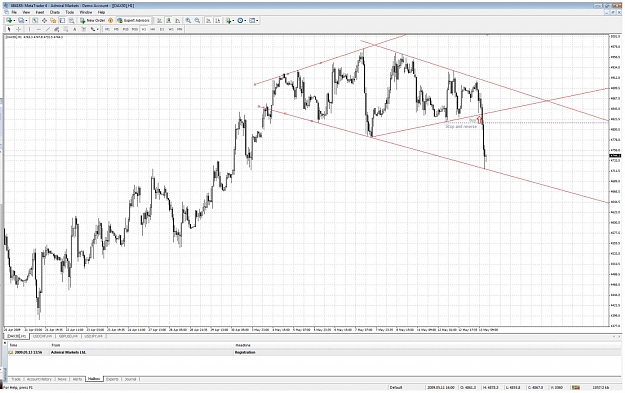Expand the Templates dropdown arrow

(257, 20)
